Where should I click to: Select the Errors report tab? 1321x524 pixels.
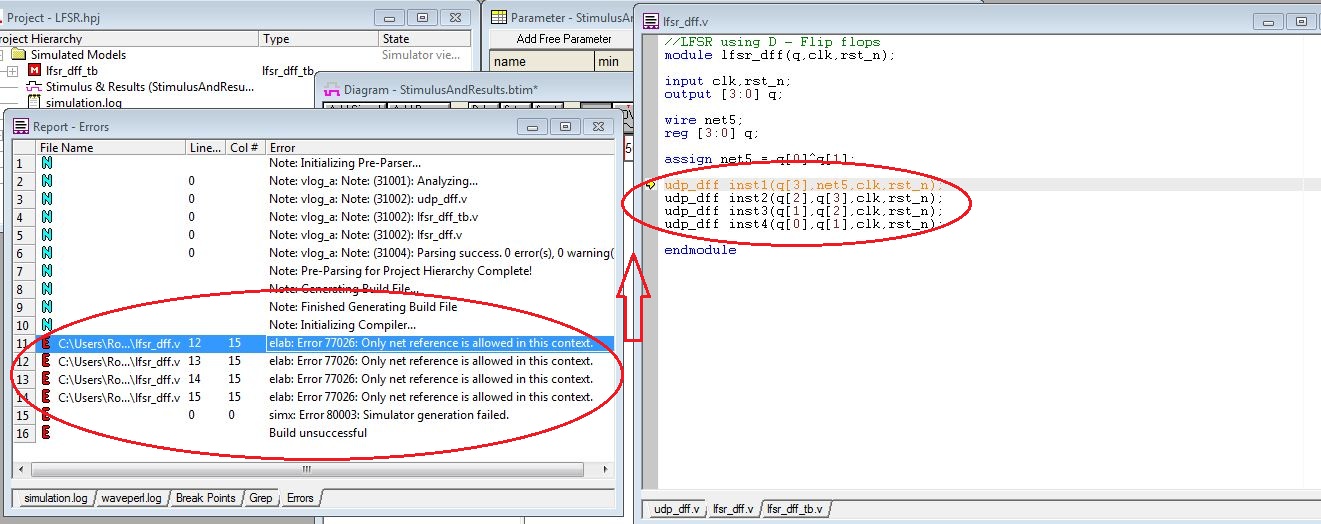click(x=300, y=498)
